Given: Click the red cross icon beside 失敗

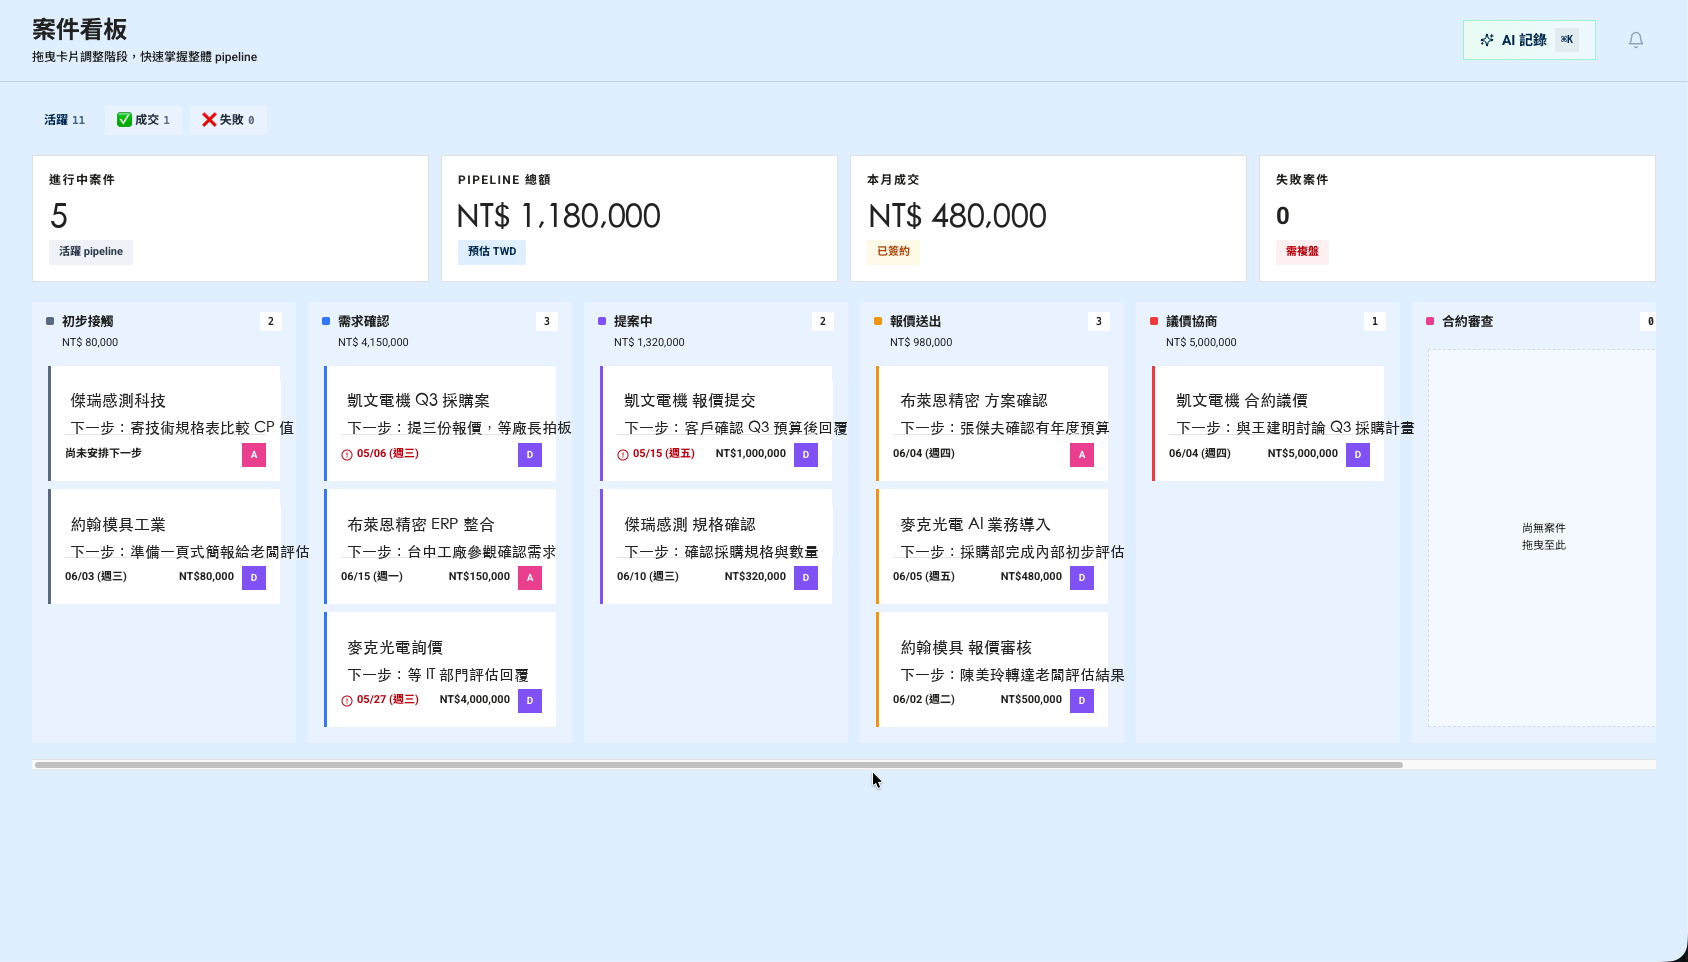Looking at the screenshot, I should click(209, 120).
